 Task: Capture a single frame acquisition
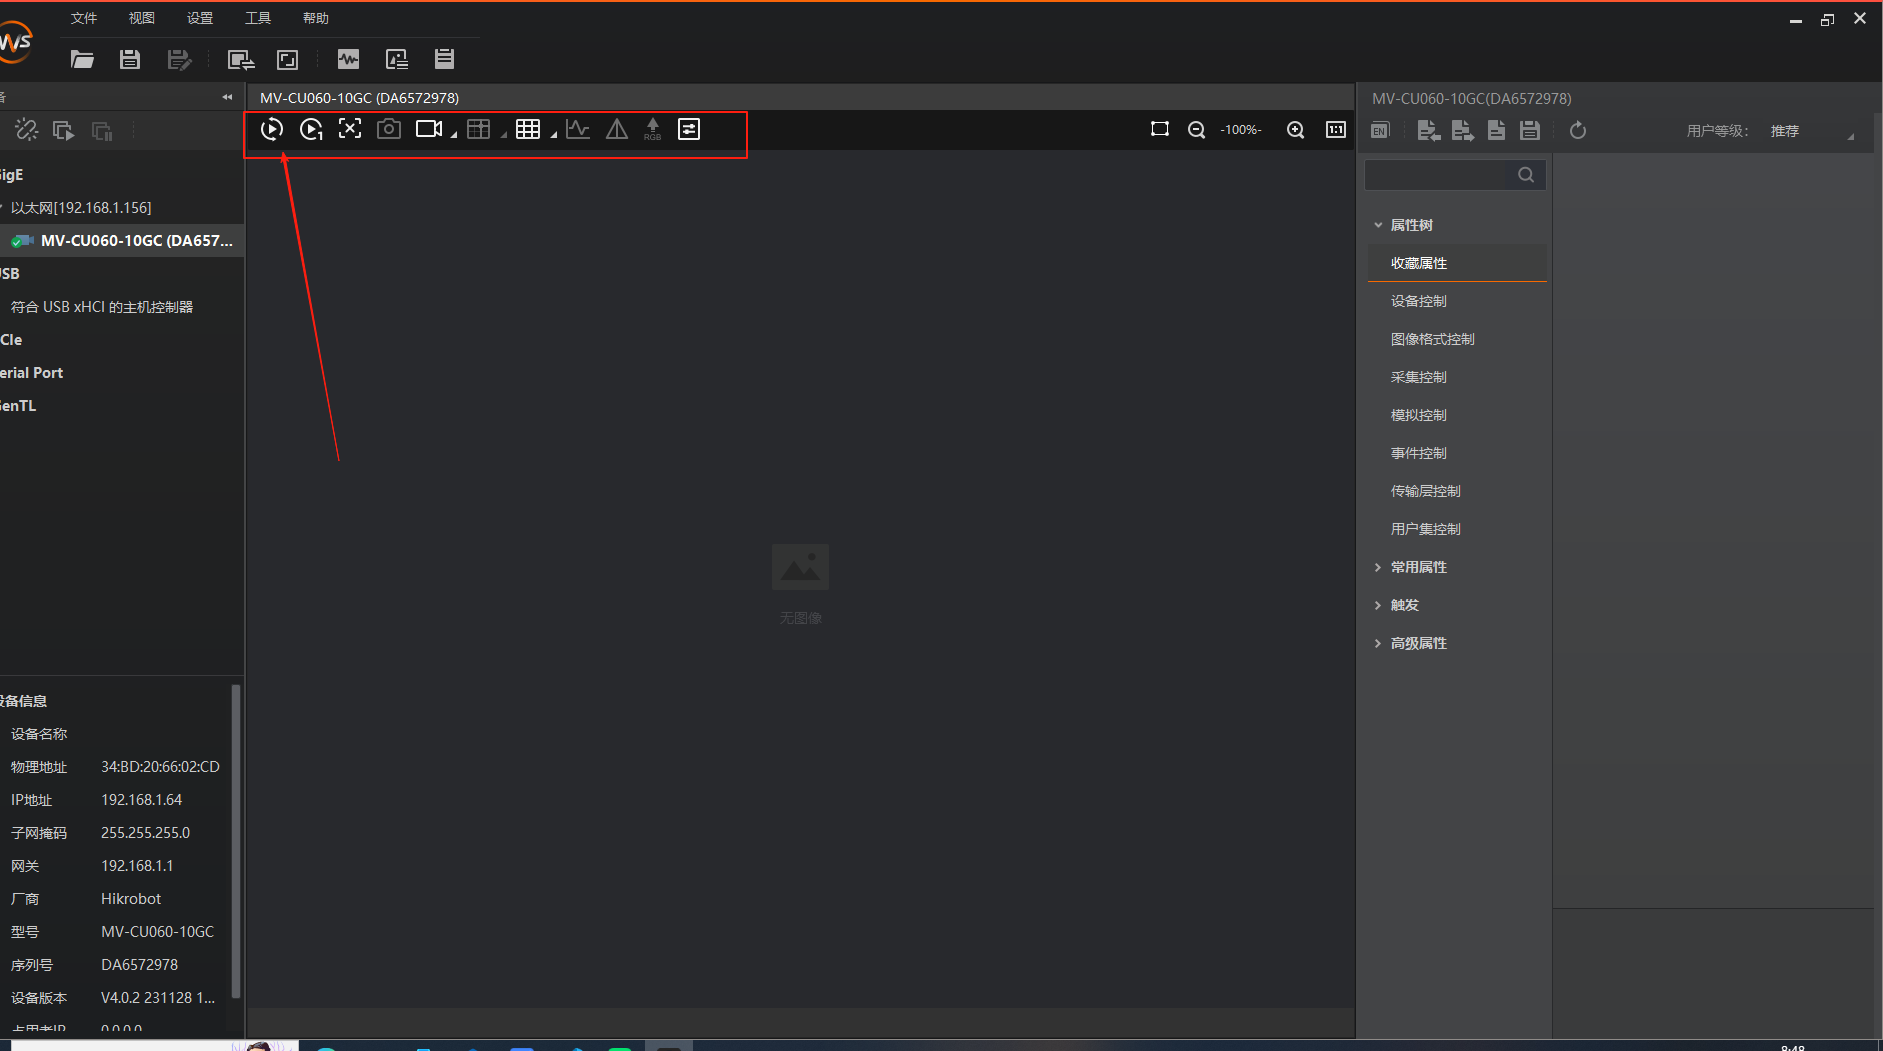pyautogui.click(x=311, y=129)
